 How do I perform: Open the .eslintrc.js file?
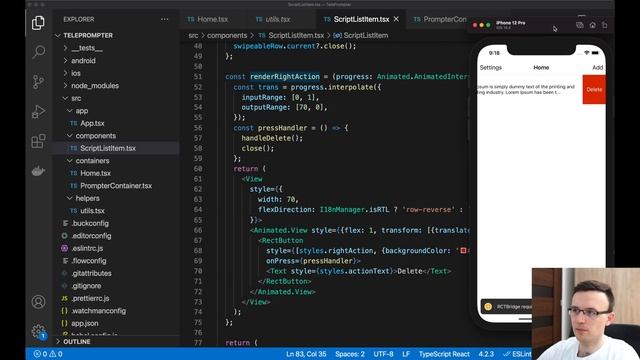click(87, 248)
